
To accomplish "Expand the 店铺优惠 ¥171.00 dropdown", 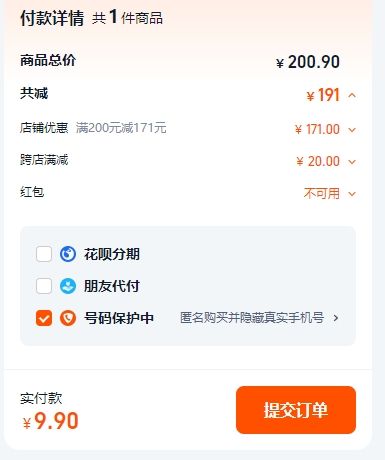I will tap(352, 130).
